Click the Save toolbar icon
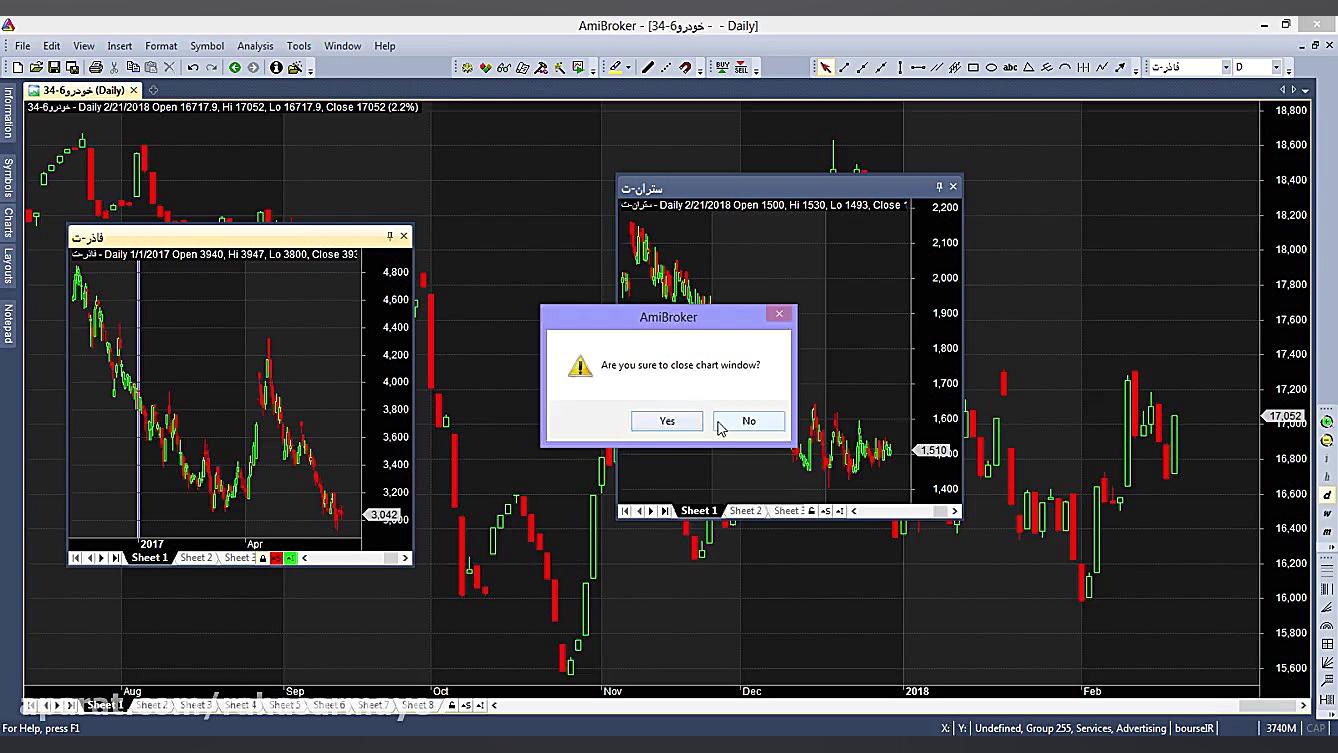Image resolution: width=1338 pixels, height=753 pixels. point(54,68)
